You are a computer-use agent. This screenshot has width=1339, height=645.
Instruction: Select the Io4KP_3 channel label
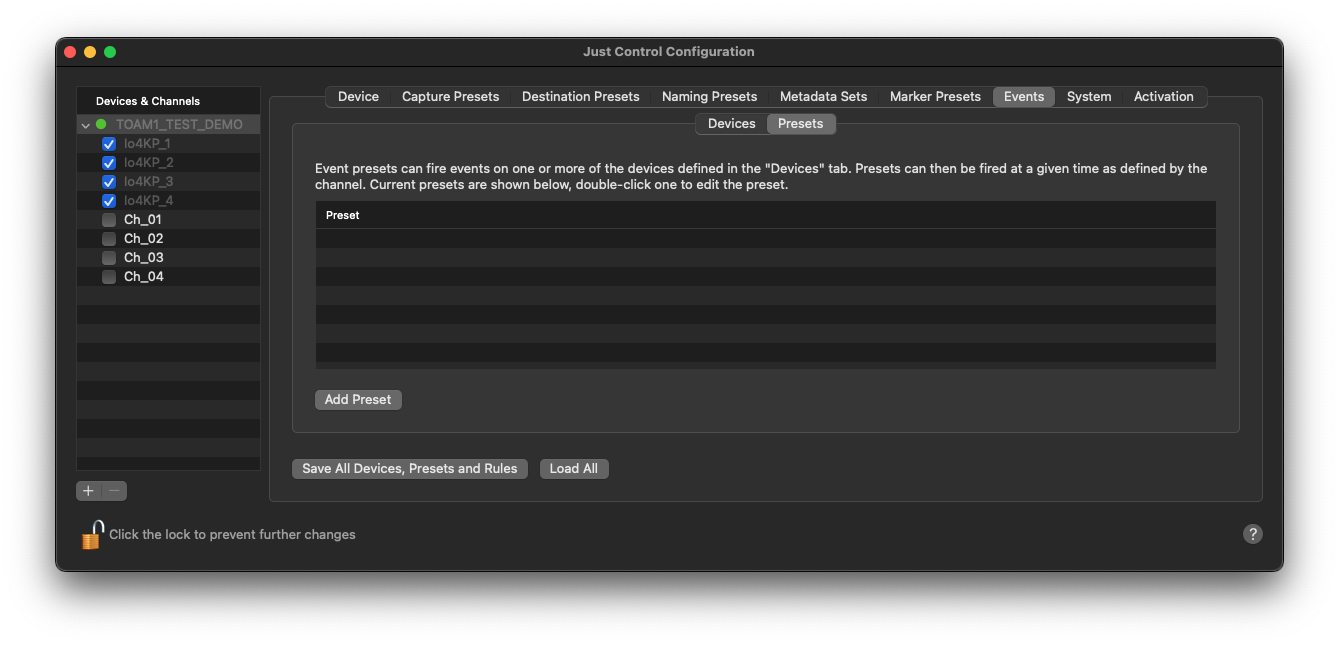tap(149, 182)
